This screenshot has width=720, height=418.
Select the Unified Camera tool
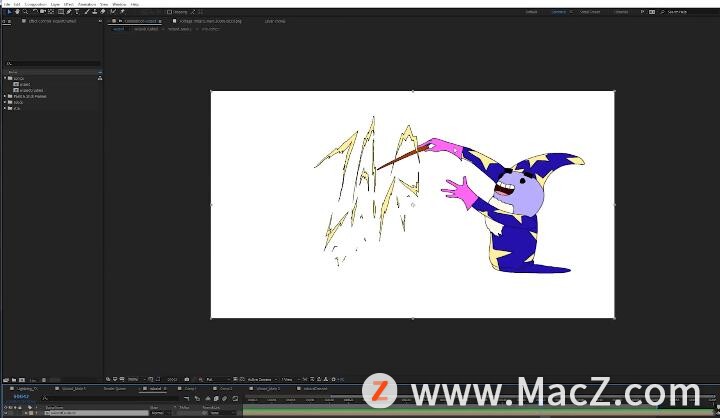(x=43, y=11)
